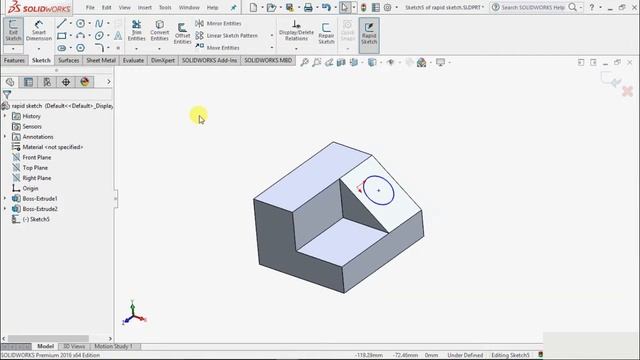Open the Insert menu
The image size is (640, 360).
tap(144, 7)
